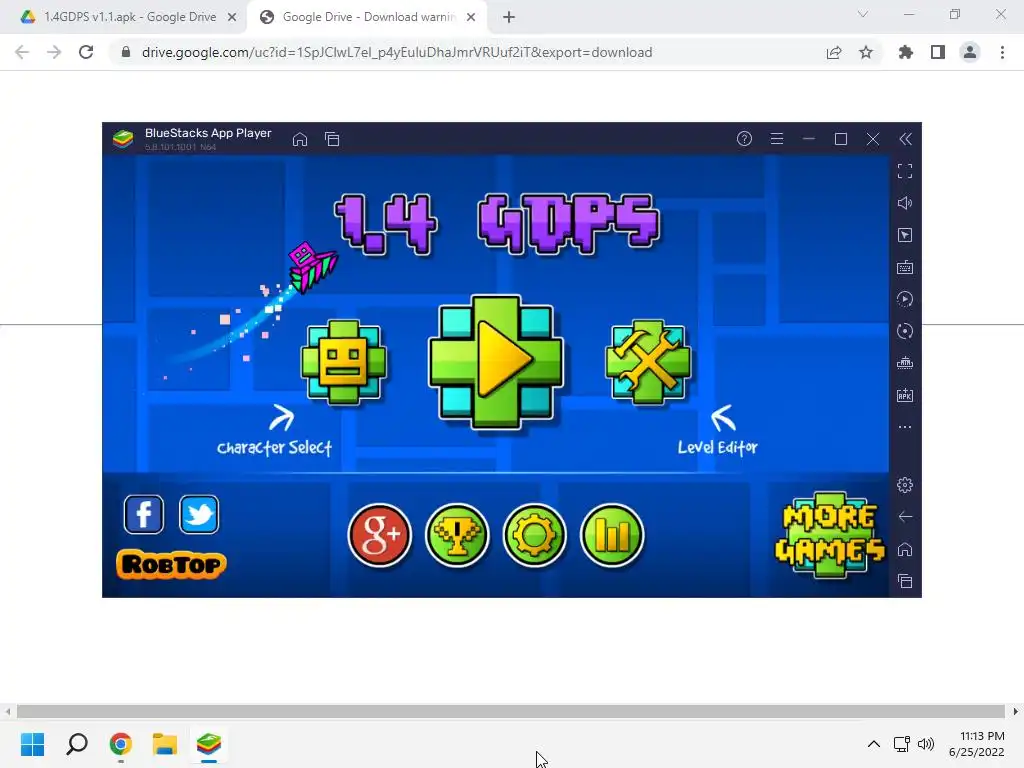Toggle BlueStacks volume speaker icon
Image resolution: width=1024 pixels, height=768 pixels.
coord(905,203)
